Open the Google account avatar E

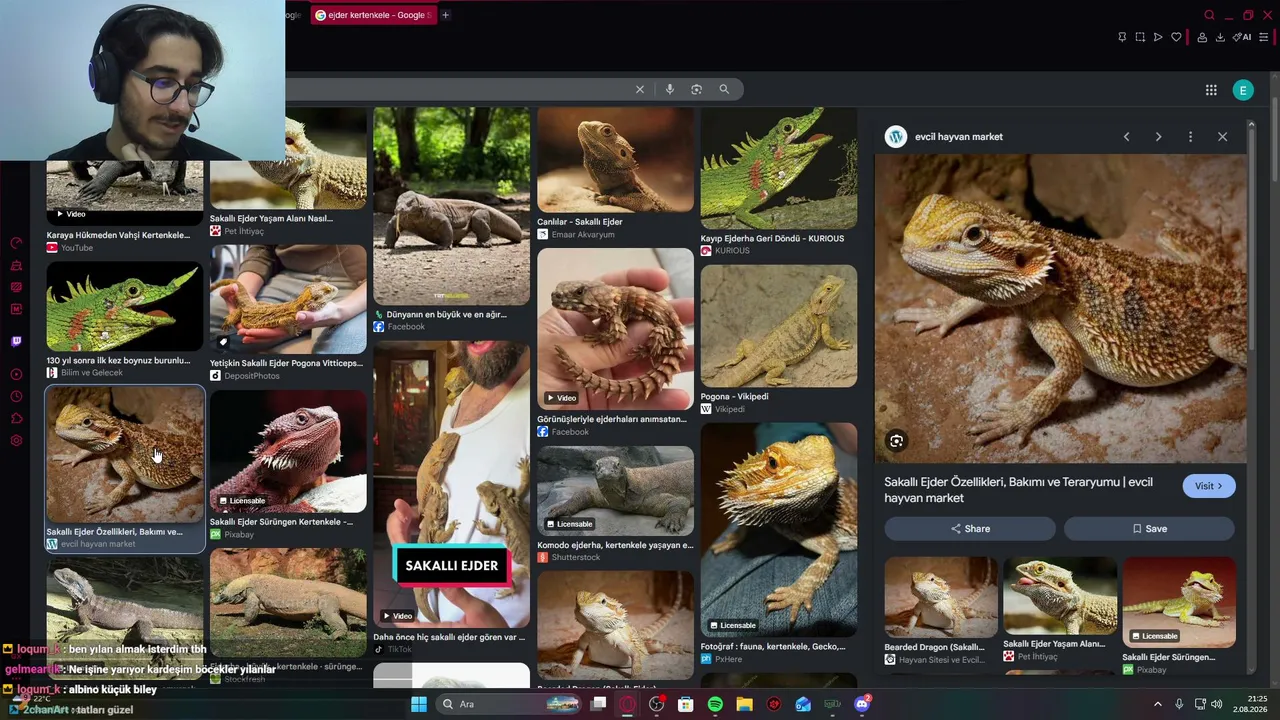pyautogui.click(x=1243, y=90)
